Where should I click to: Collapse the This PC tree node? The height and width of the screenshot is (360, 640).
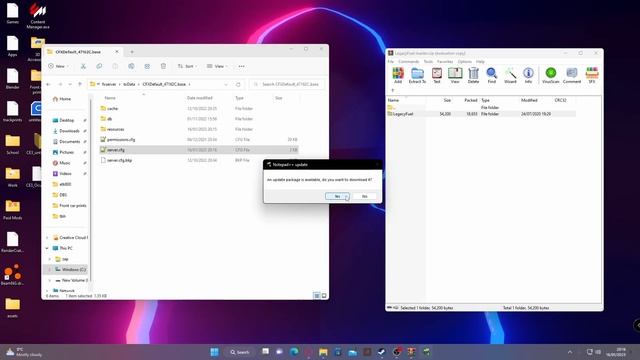pos(47,248)
